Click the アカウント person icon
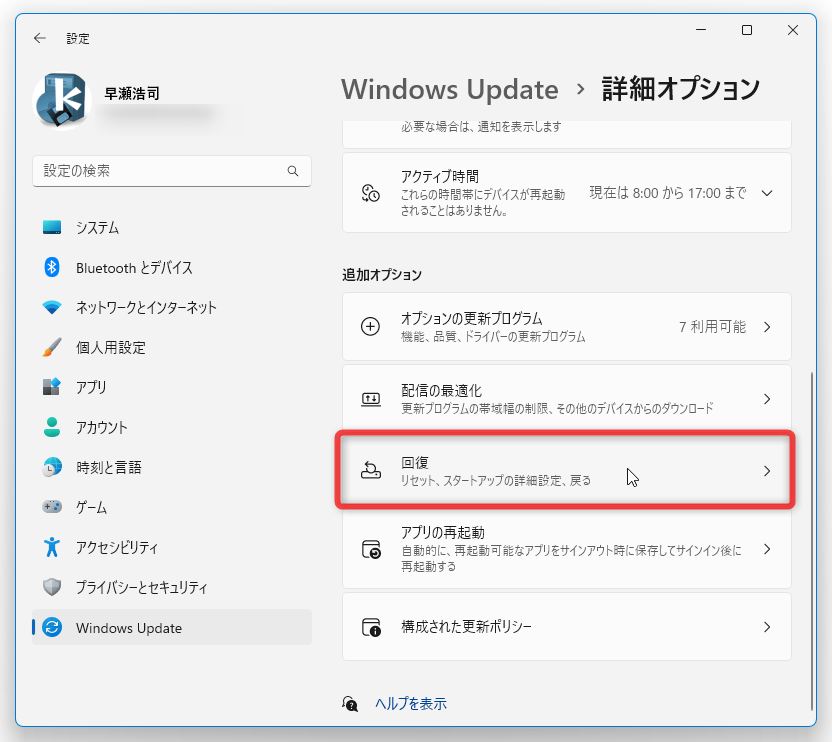Screen dimensions: 832x742 (x=52, y=427)
